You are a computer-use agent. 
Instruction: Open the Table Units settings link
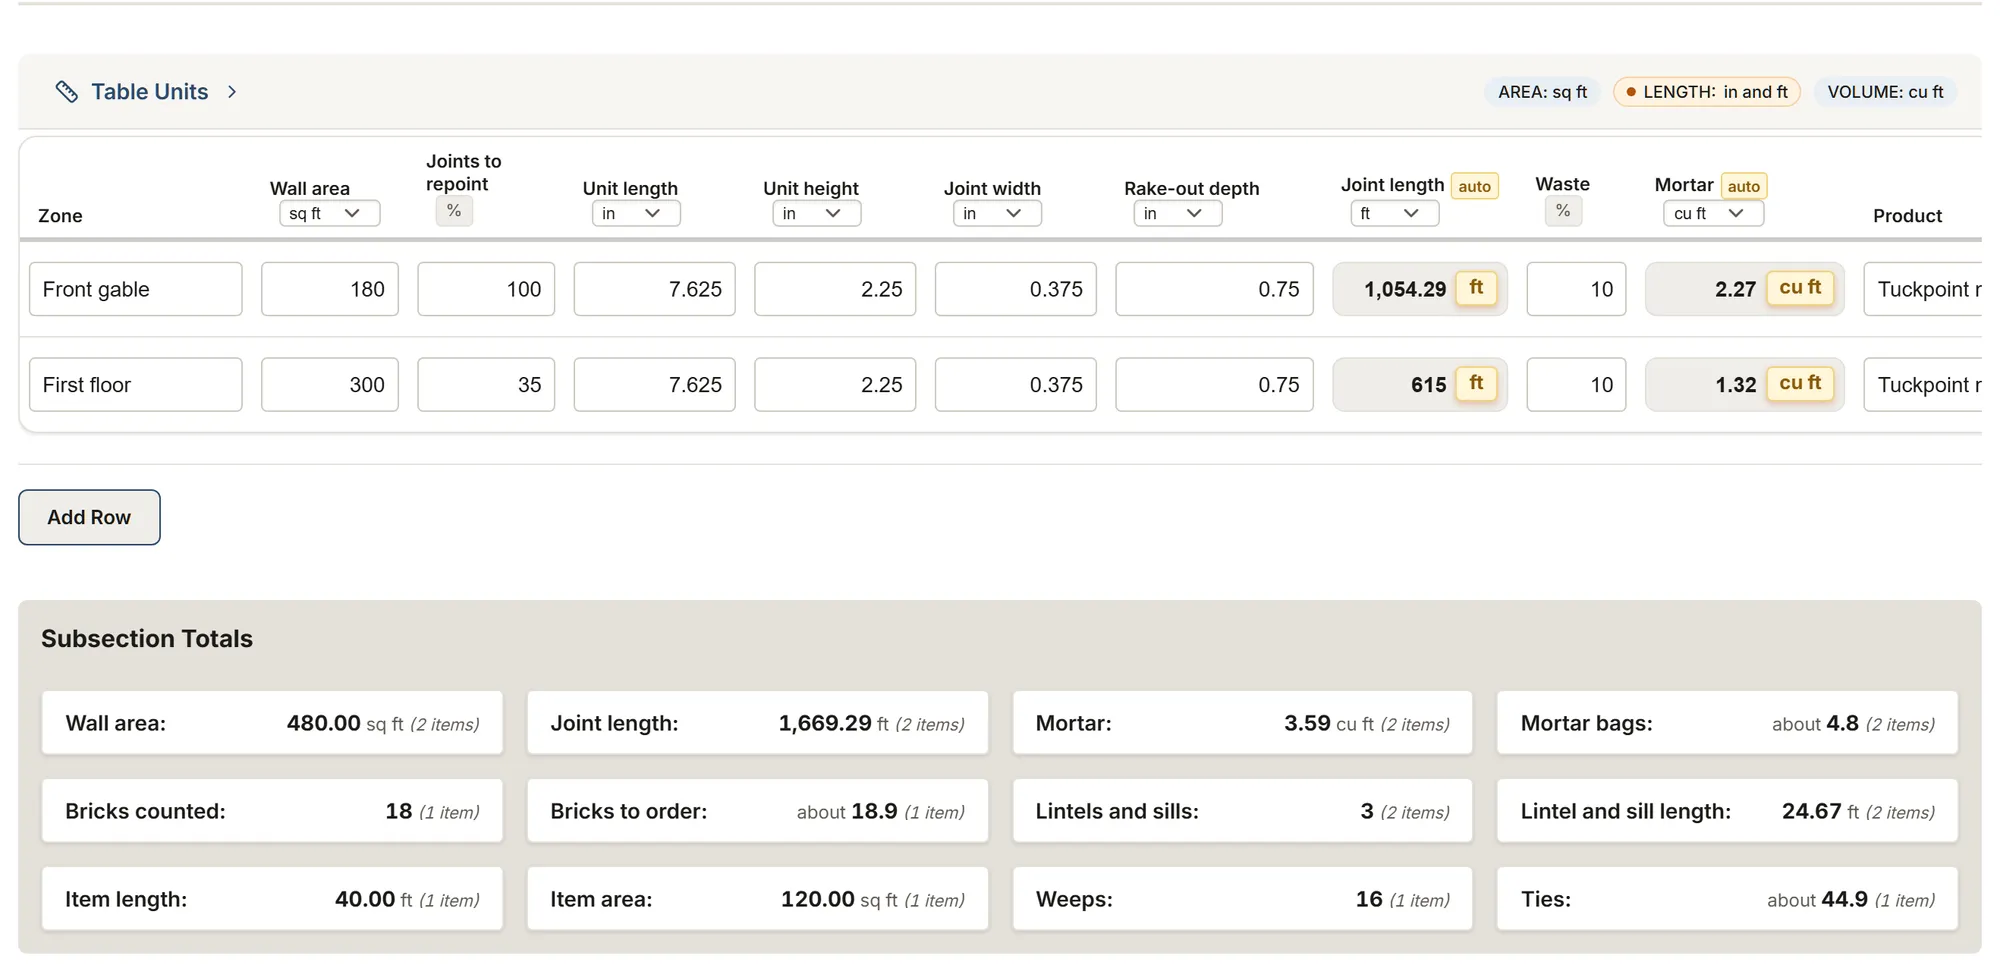pos(150,92)
